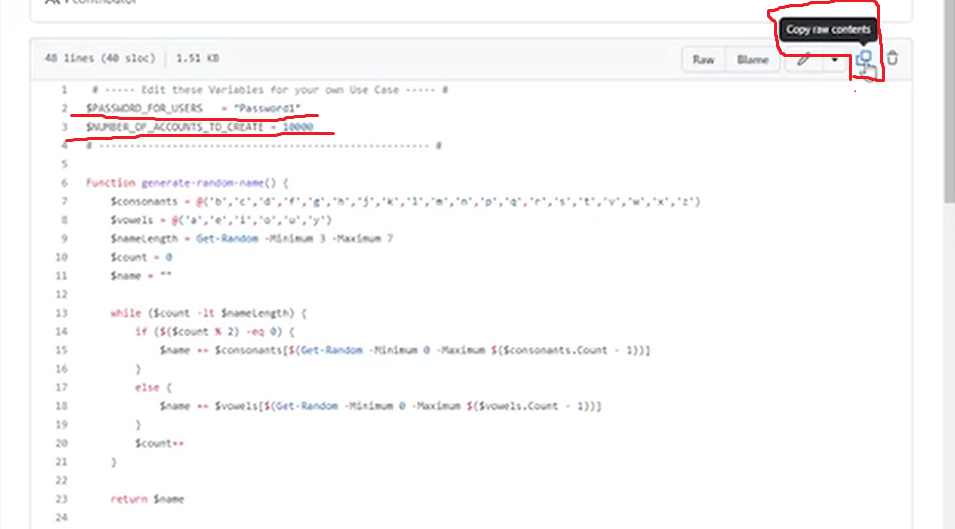Open the Blame view of the file
The image size is (955, 529).
pos(753,60)
